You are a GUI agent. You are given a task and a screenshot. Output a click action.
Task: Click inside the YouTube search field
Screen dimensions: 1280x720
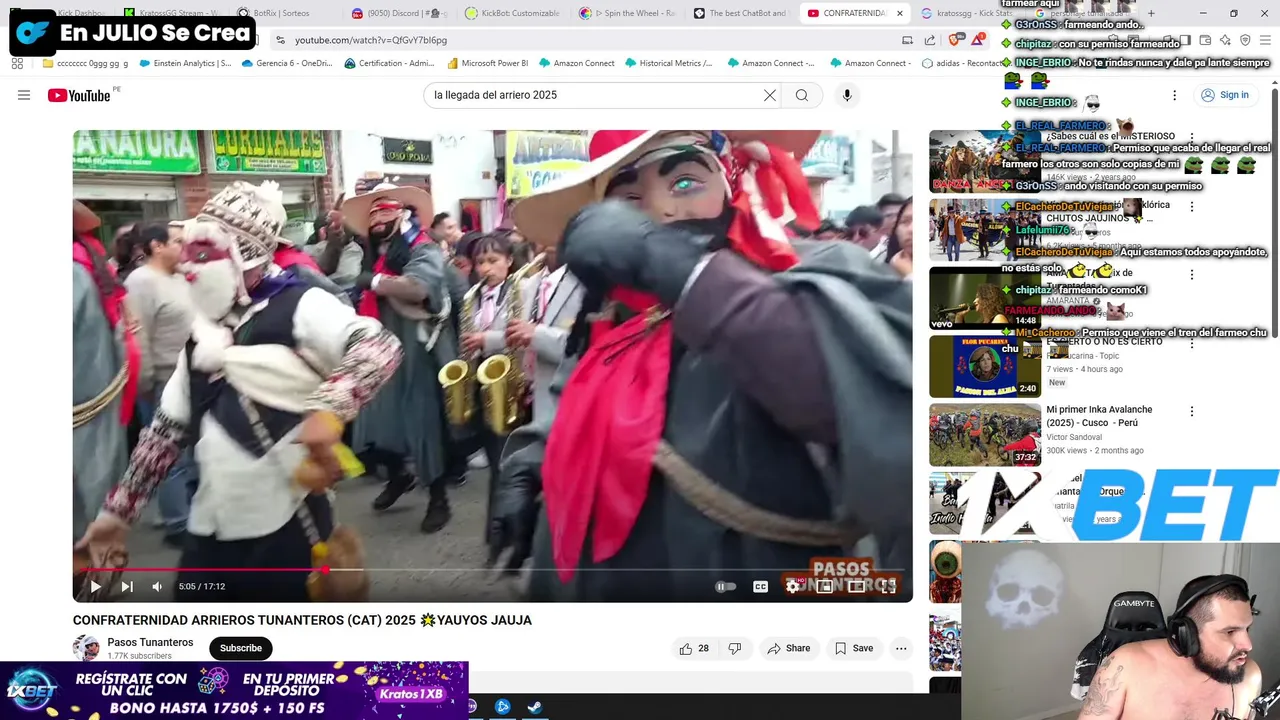[x=595, y=95]
